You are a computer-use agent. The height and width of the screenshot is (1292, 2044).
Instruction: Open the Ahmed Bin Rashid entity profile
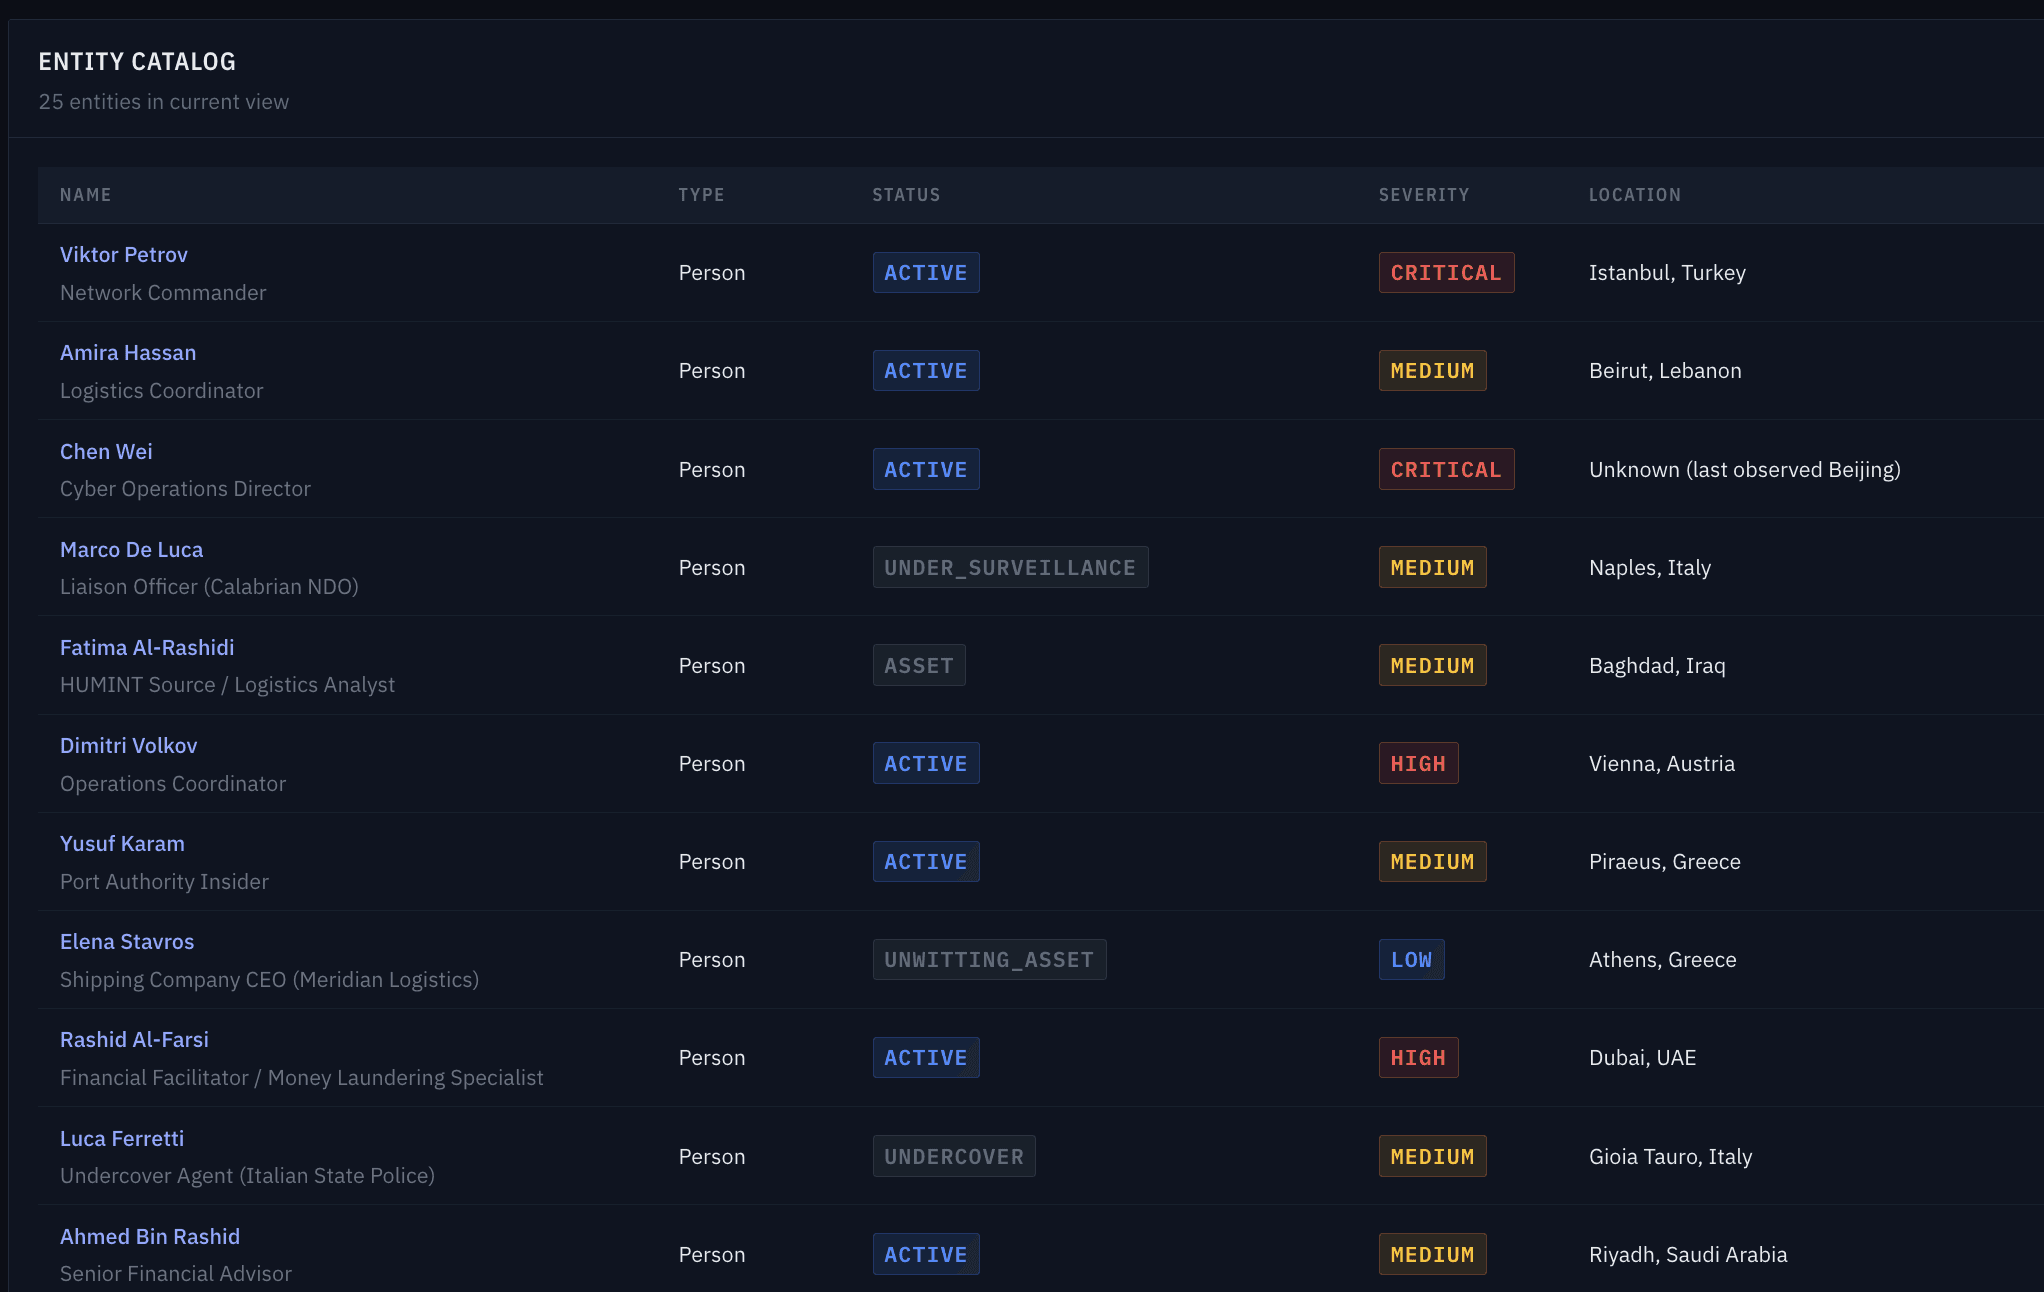pos(149,1236)
